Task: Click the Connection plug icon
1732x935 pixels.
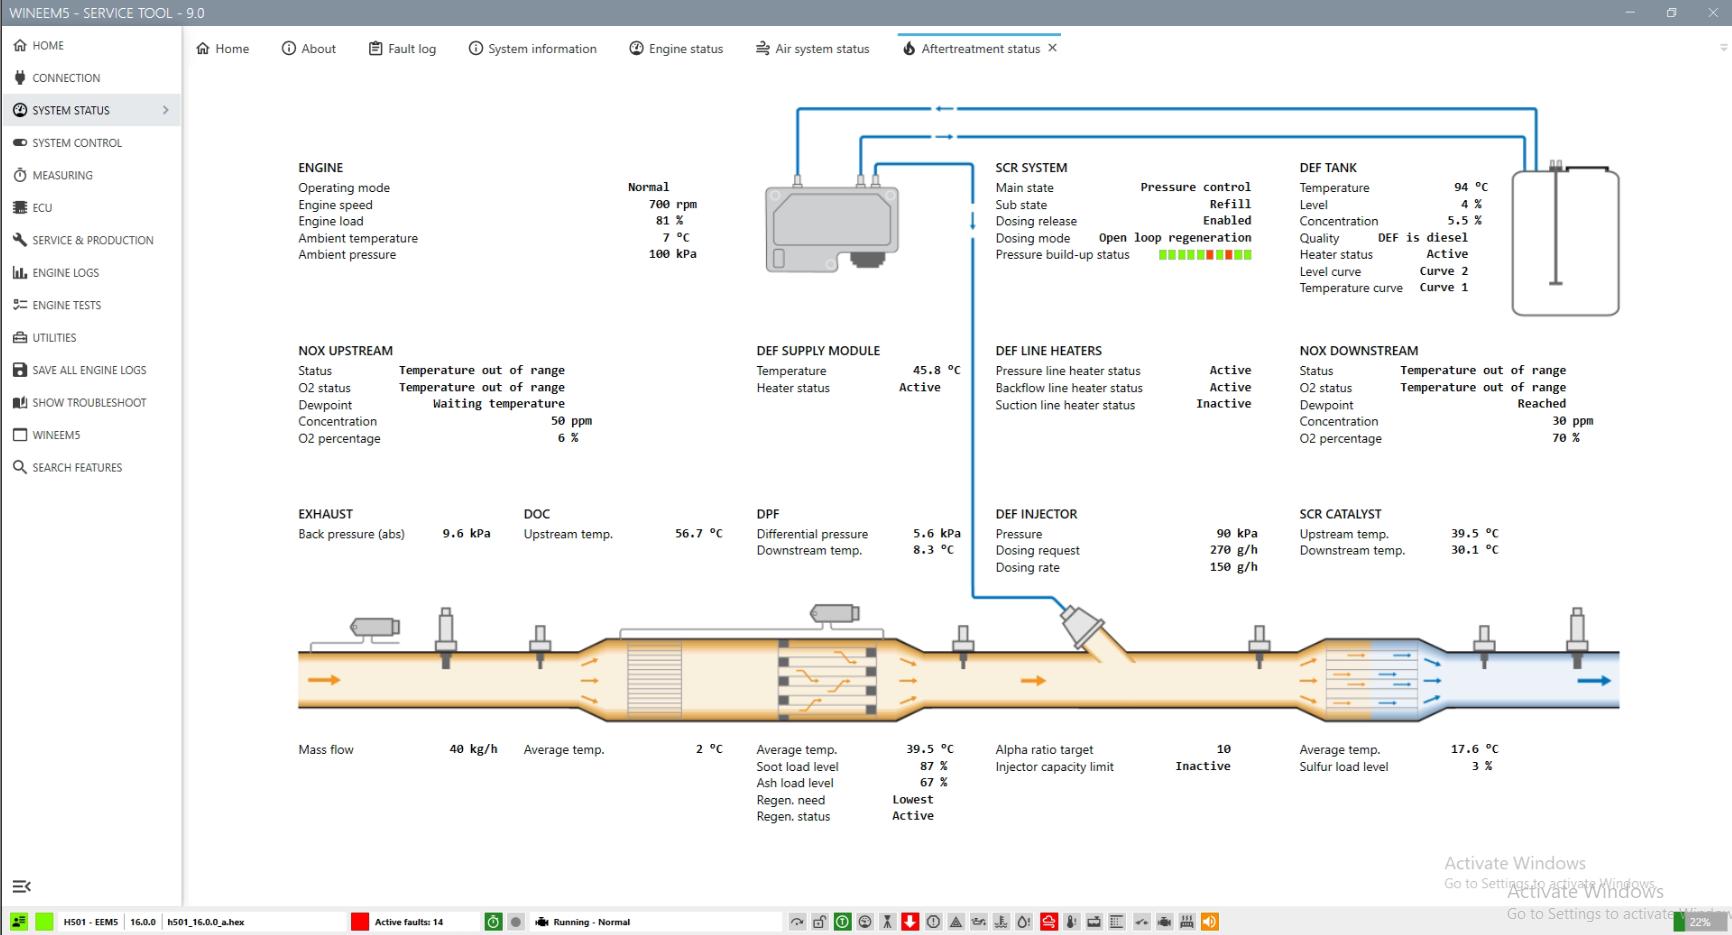Action: click(x=20, y=78)
